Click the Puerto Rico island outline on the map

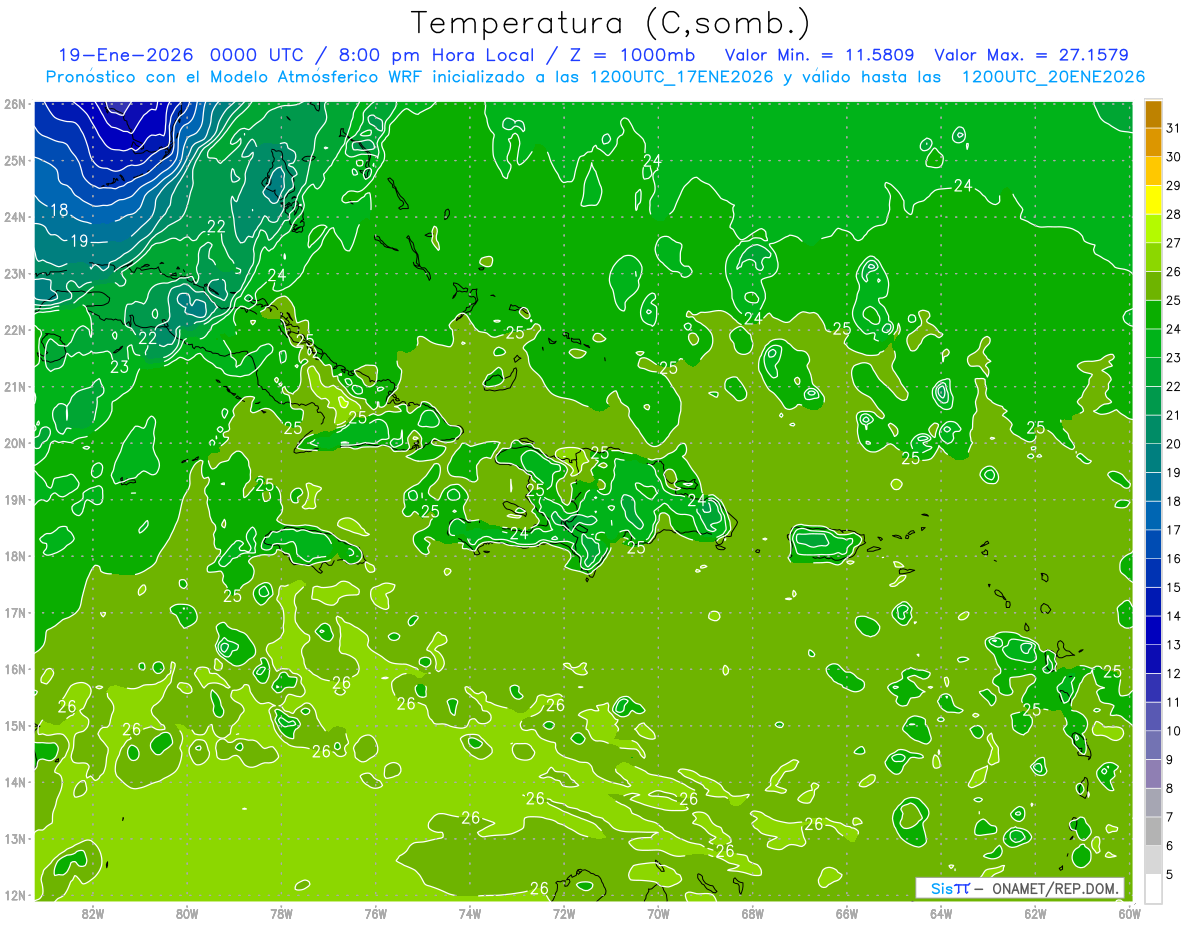click(825, 544)
